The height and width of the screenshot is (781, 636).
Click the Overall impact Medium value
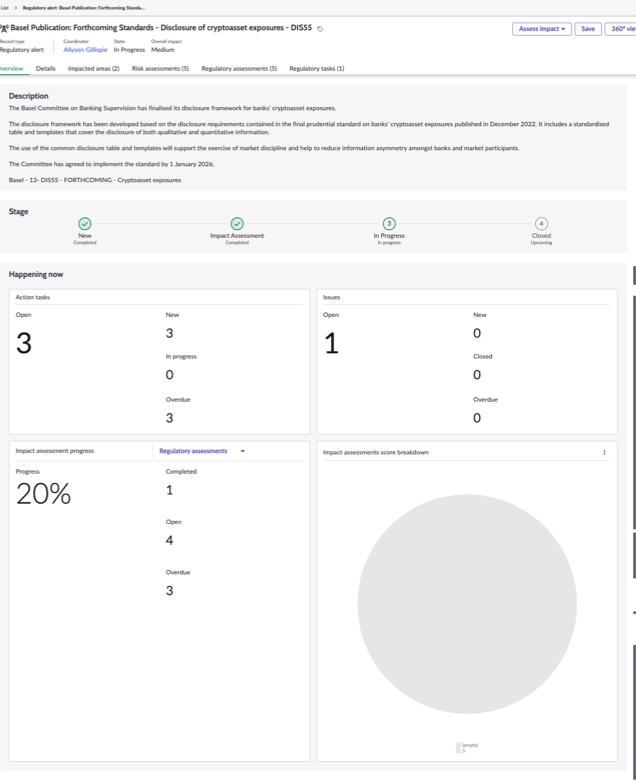163,50
